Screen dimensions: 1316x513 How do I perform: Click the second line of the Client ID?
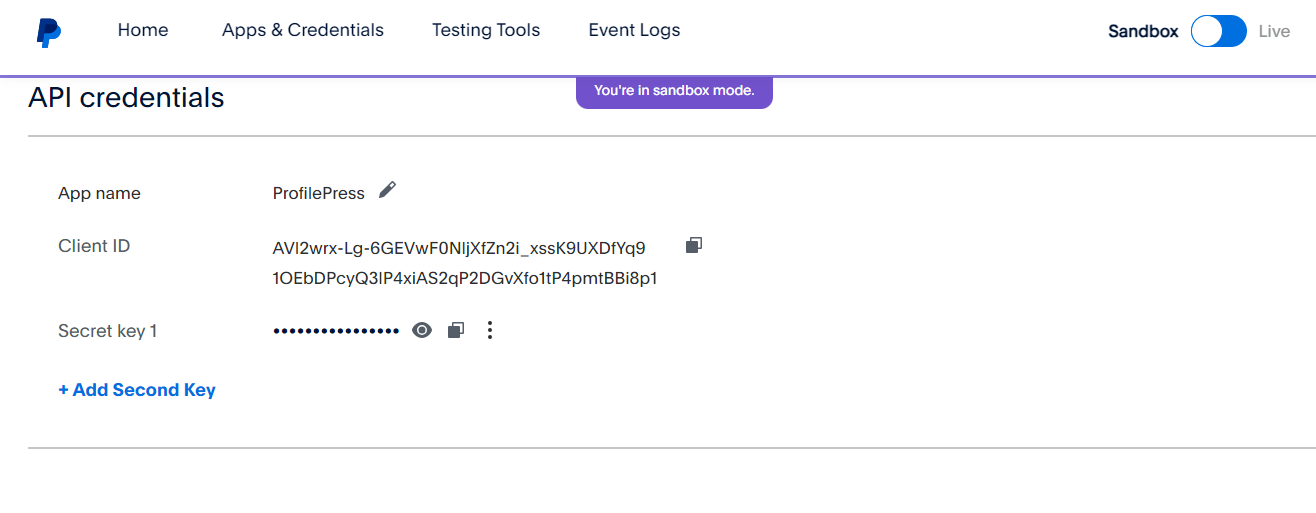(x=465, y=278)
